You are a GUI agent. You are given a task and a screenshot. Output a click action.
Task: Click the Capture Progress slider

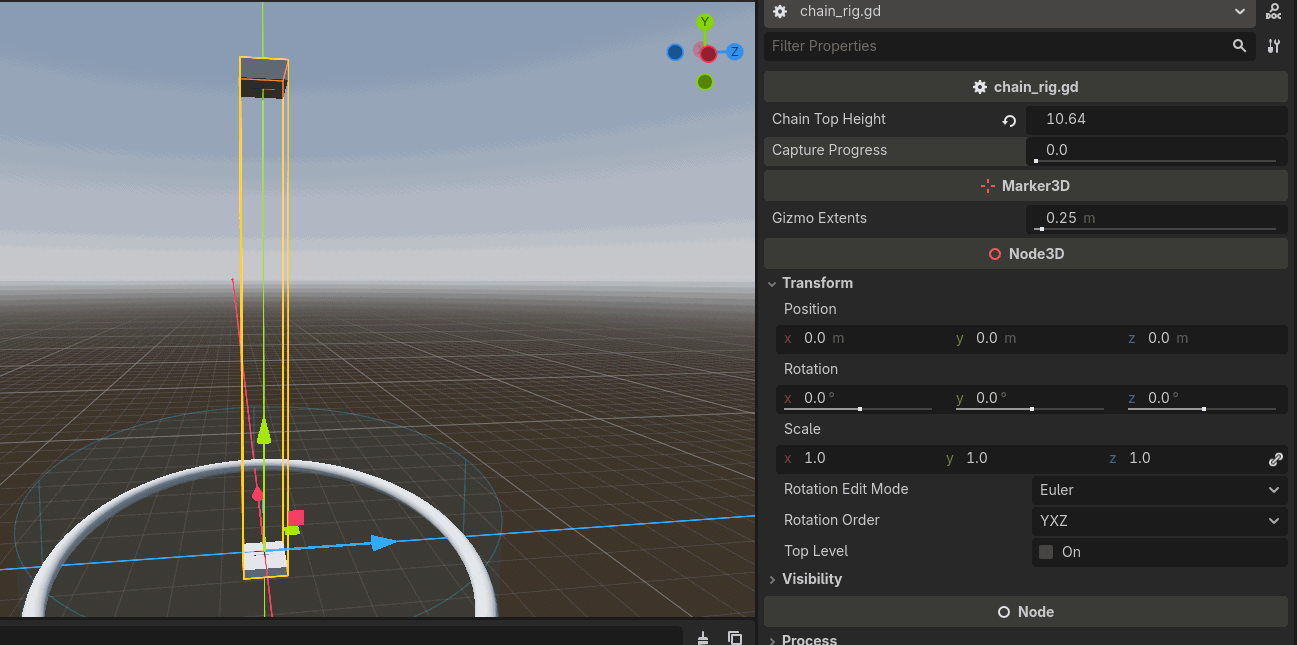pyautogui.click(x=1155, y=160)
